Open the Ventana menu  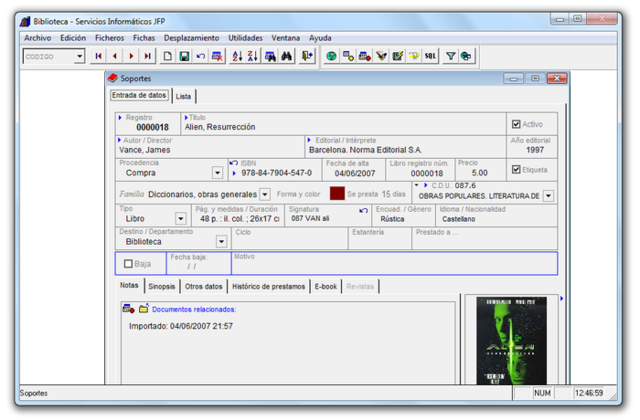pos(285,38)
